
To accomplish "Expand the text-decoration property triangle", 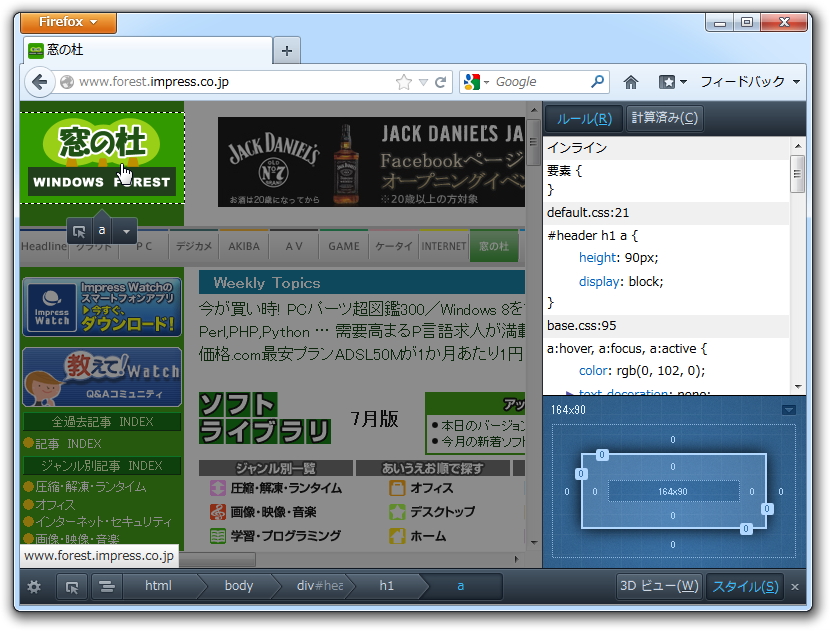I will click(x=570, y=393).
